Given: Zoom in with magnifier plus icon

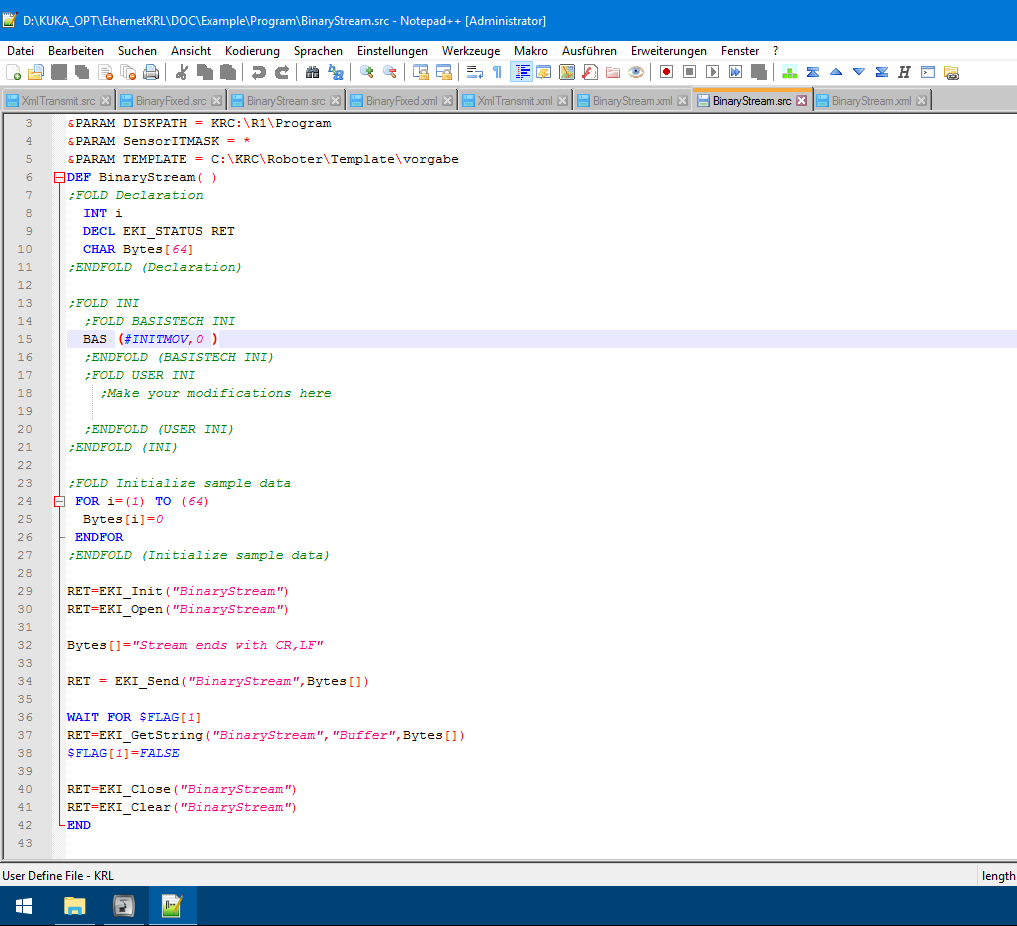Looking at the screenshot, I should (366, 72).
